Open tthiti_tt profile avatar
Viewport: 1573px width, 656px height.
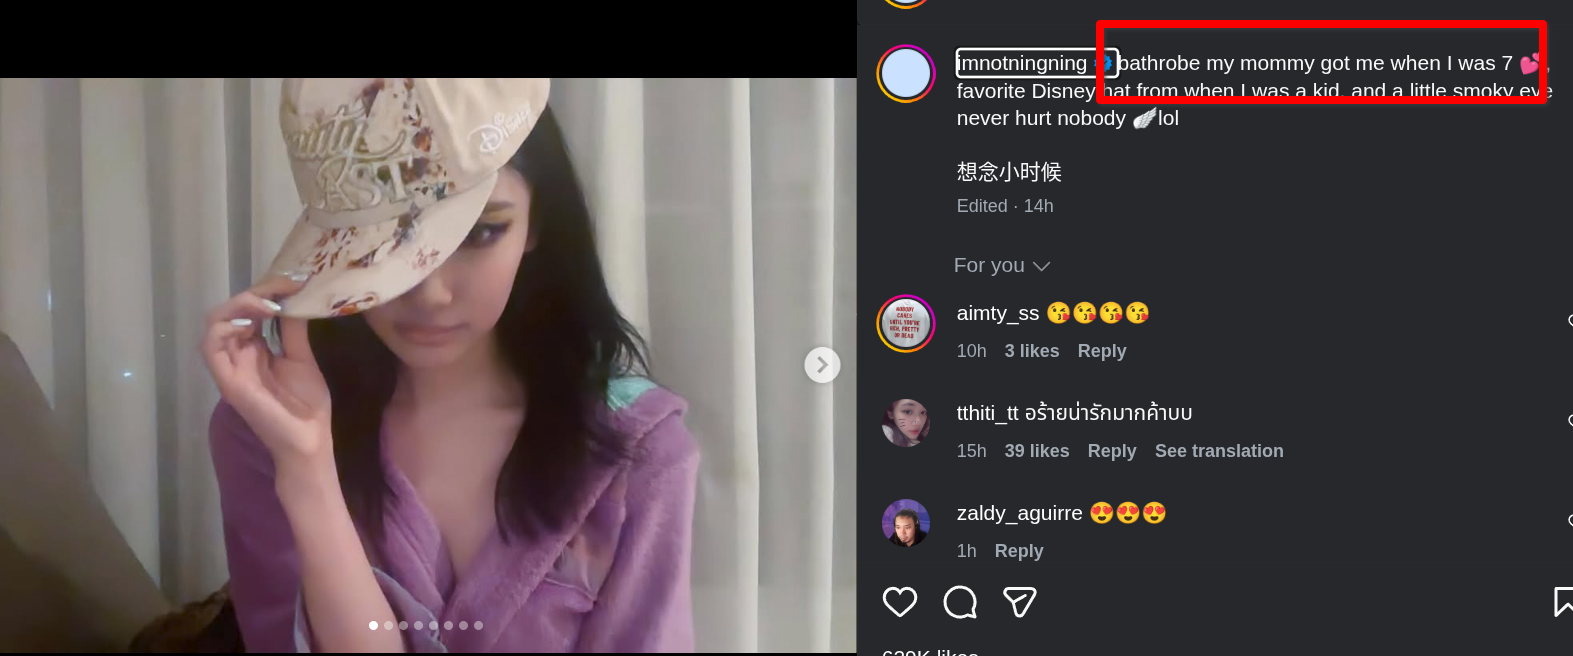click(906, 422)
